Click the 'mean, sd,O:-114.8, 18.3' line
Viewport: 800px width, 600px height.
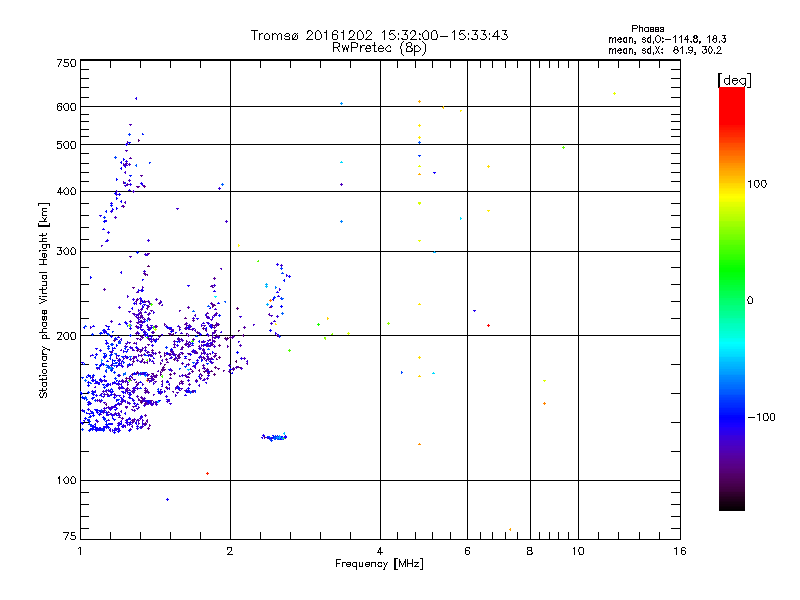click(667, 39)
